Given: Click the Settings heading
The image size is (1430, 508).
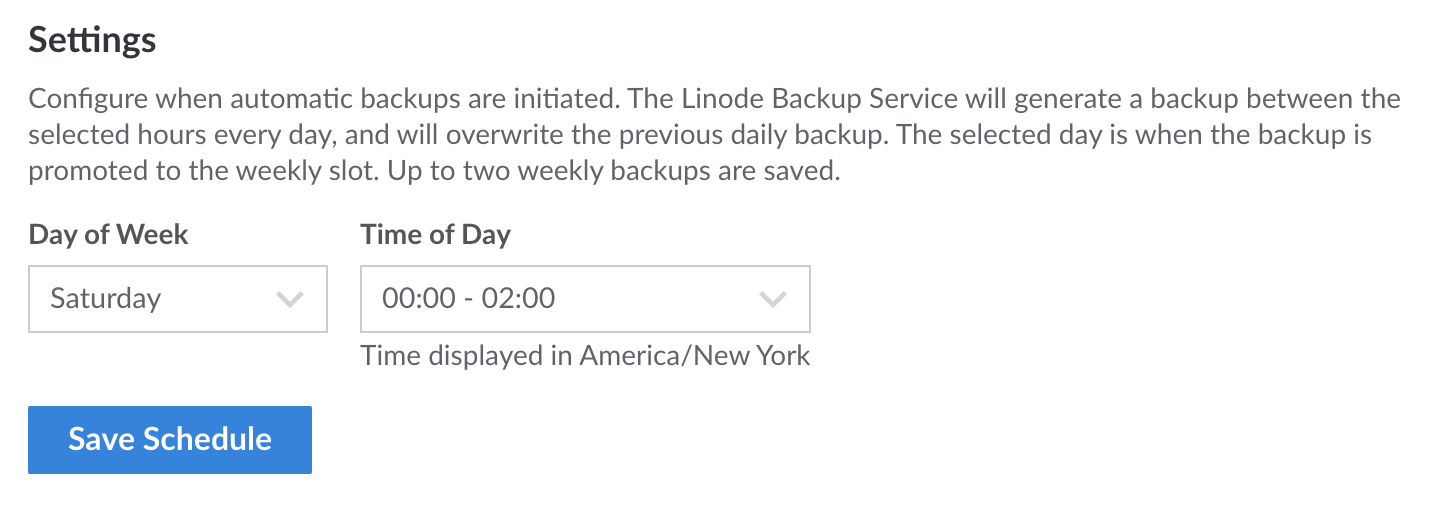Looking at the screenshot, I should pos(92,39).
